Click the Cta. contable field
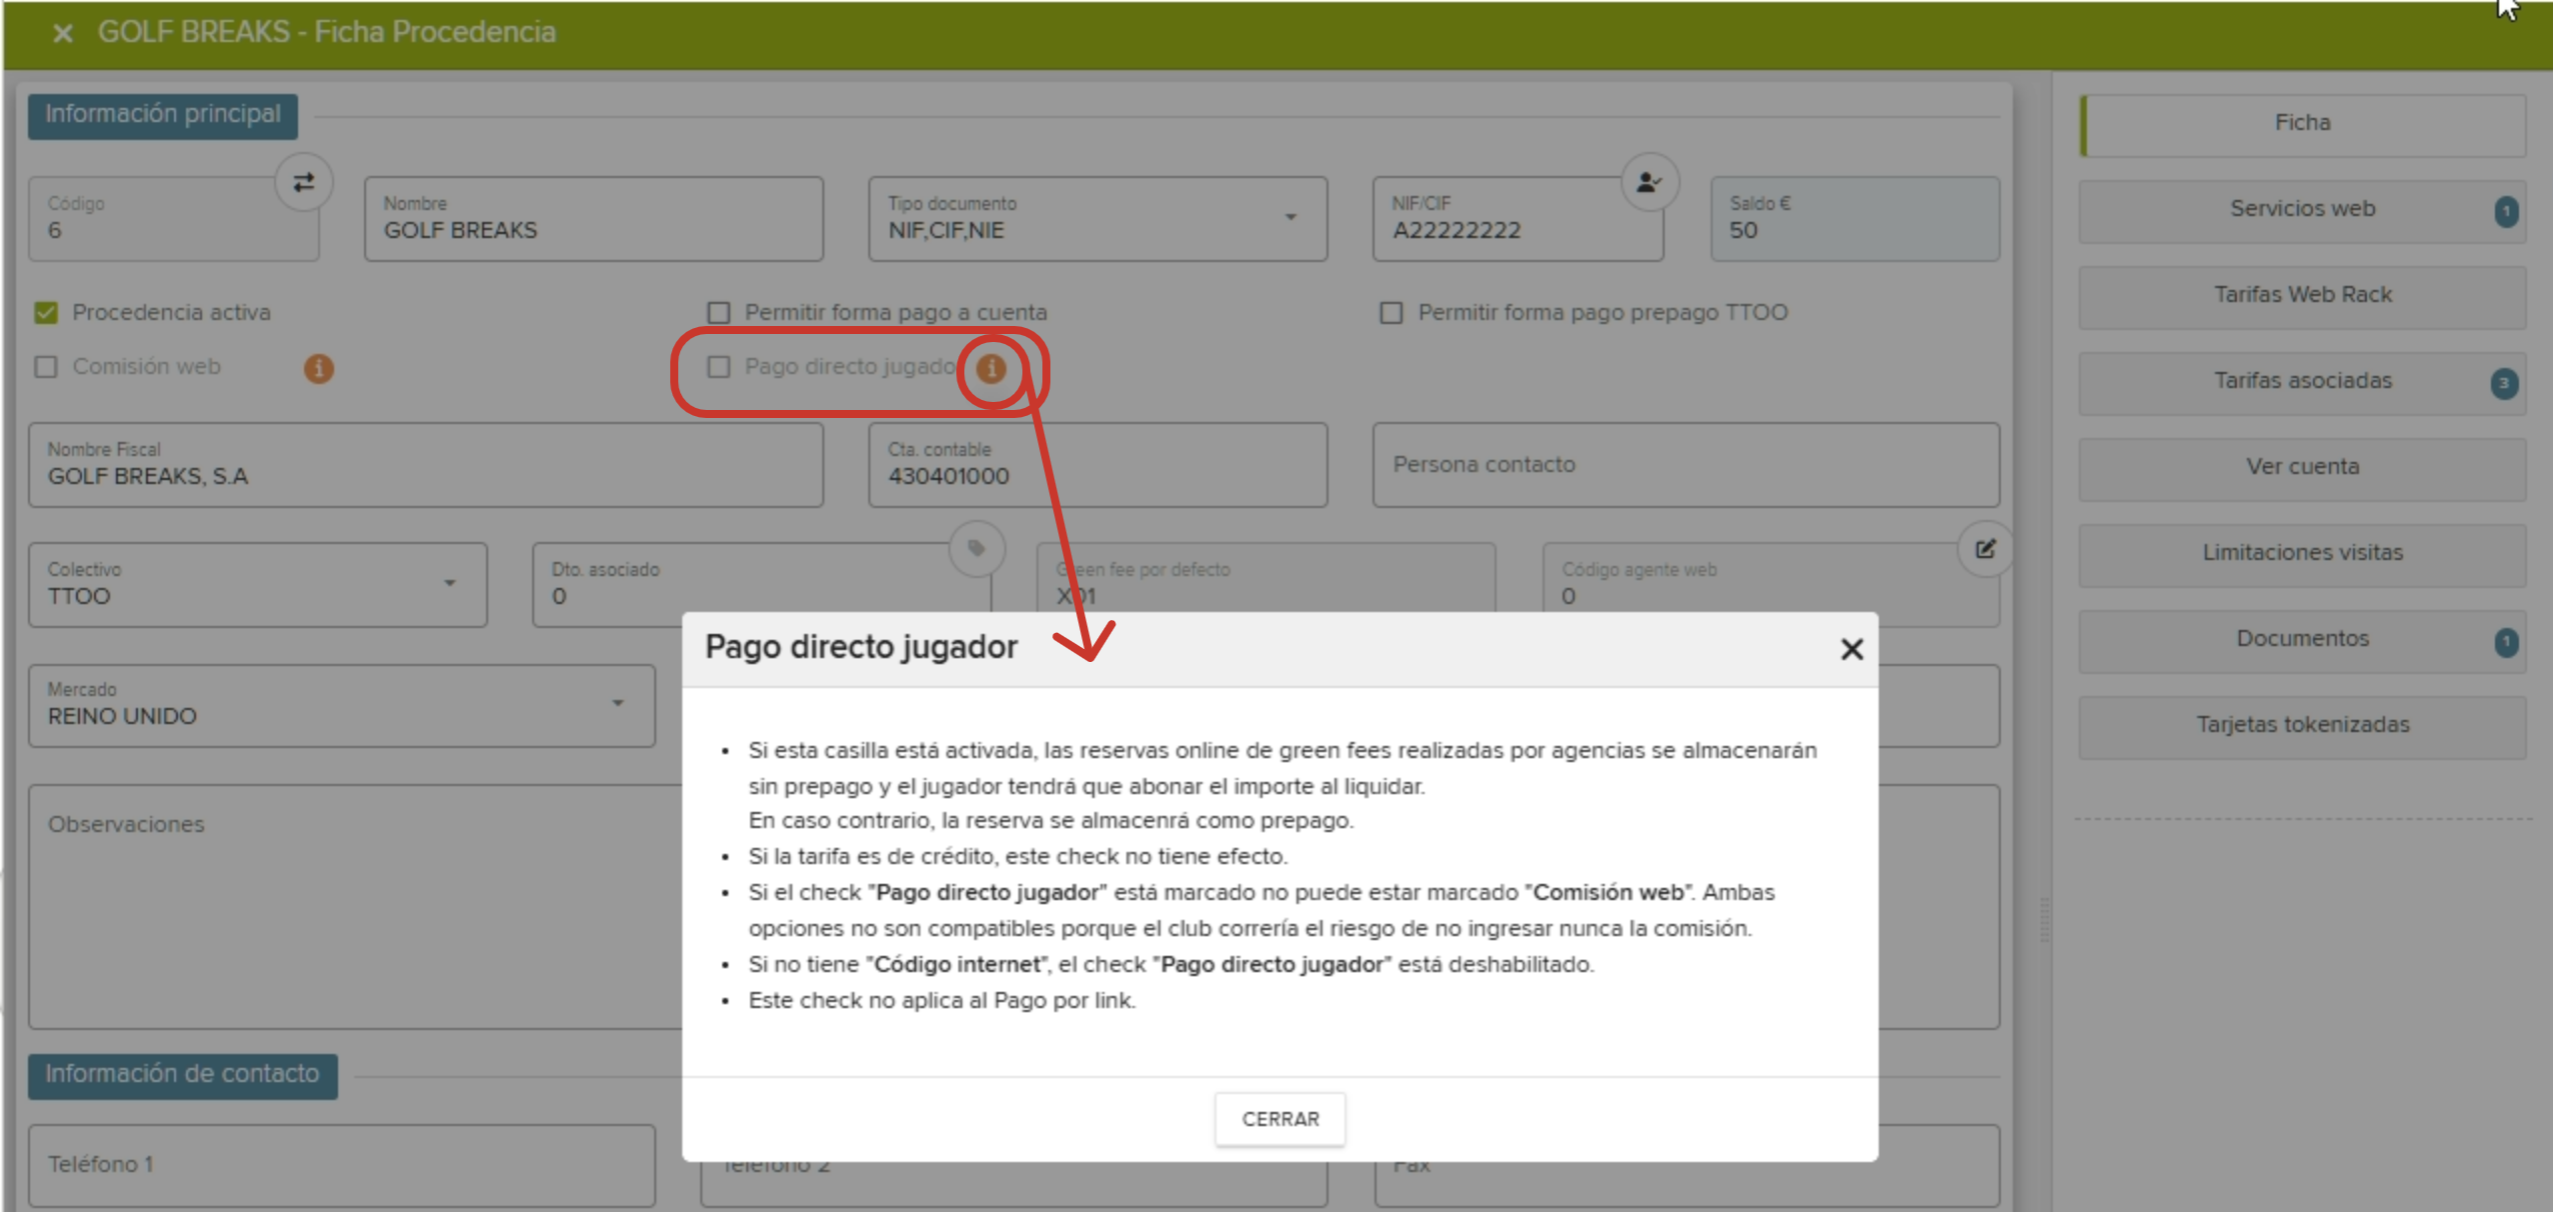 tap(1097, 465)
